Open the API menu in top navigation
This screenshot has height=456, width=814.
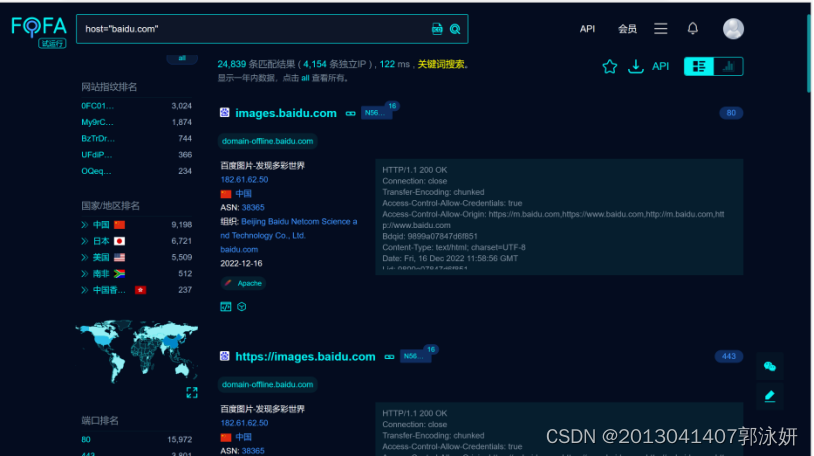[587, 29]
